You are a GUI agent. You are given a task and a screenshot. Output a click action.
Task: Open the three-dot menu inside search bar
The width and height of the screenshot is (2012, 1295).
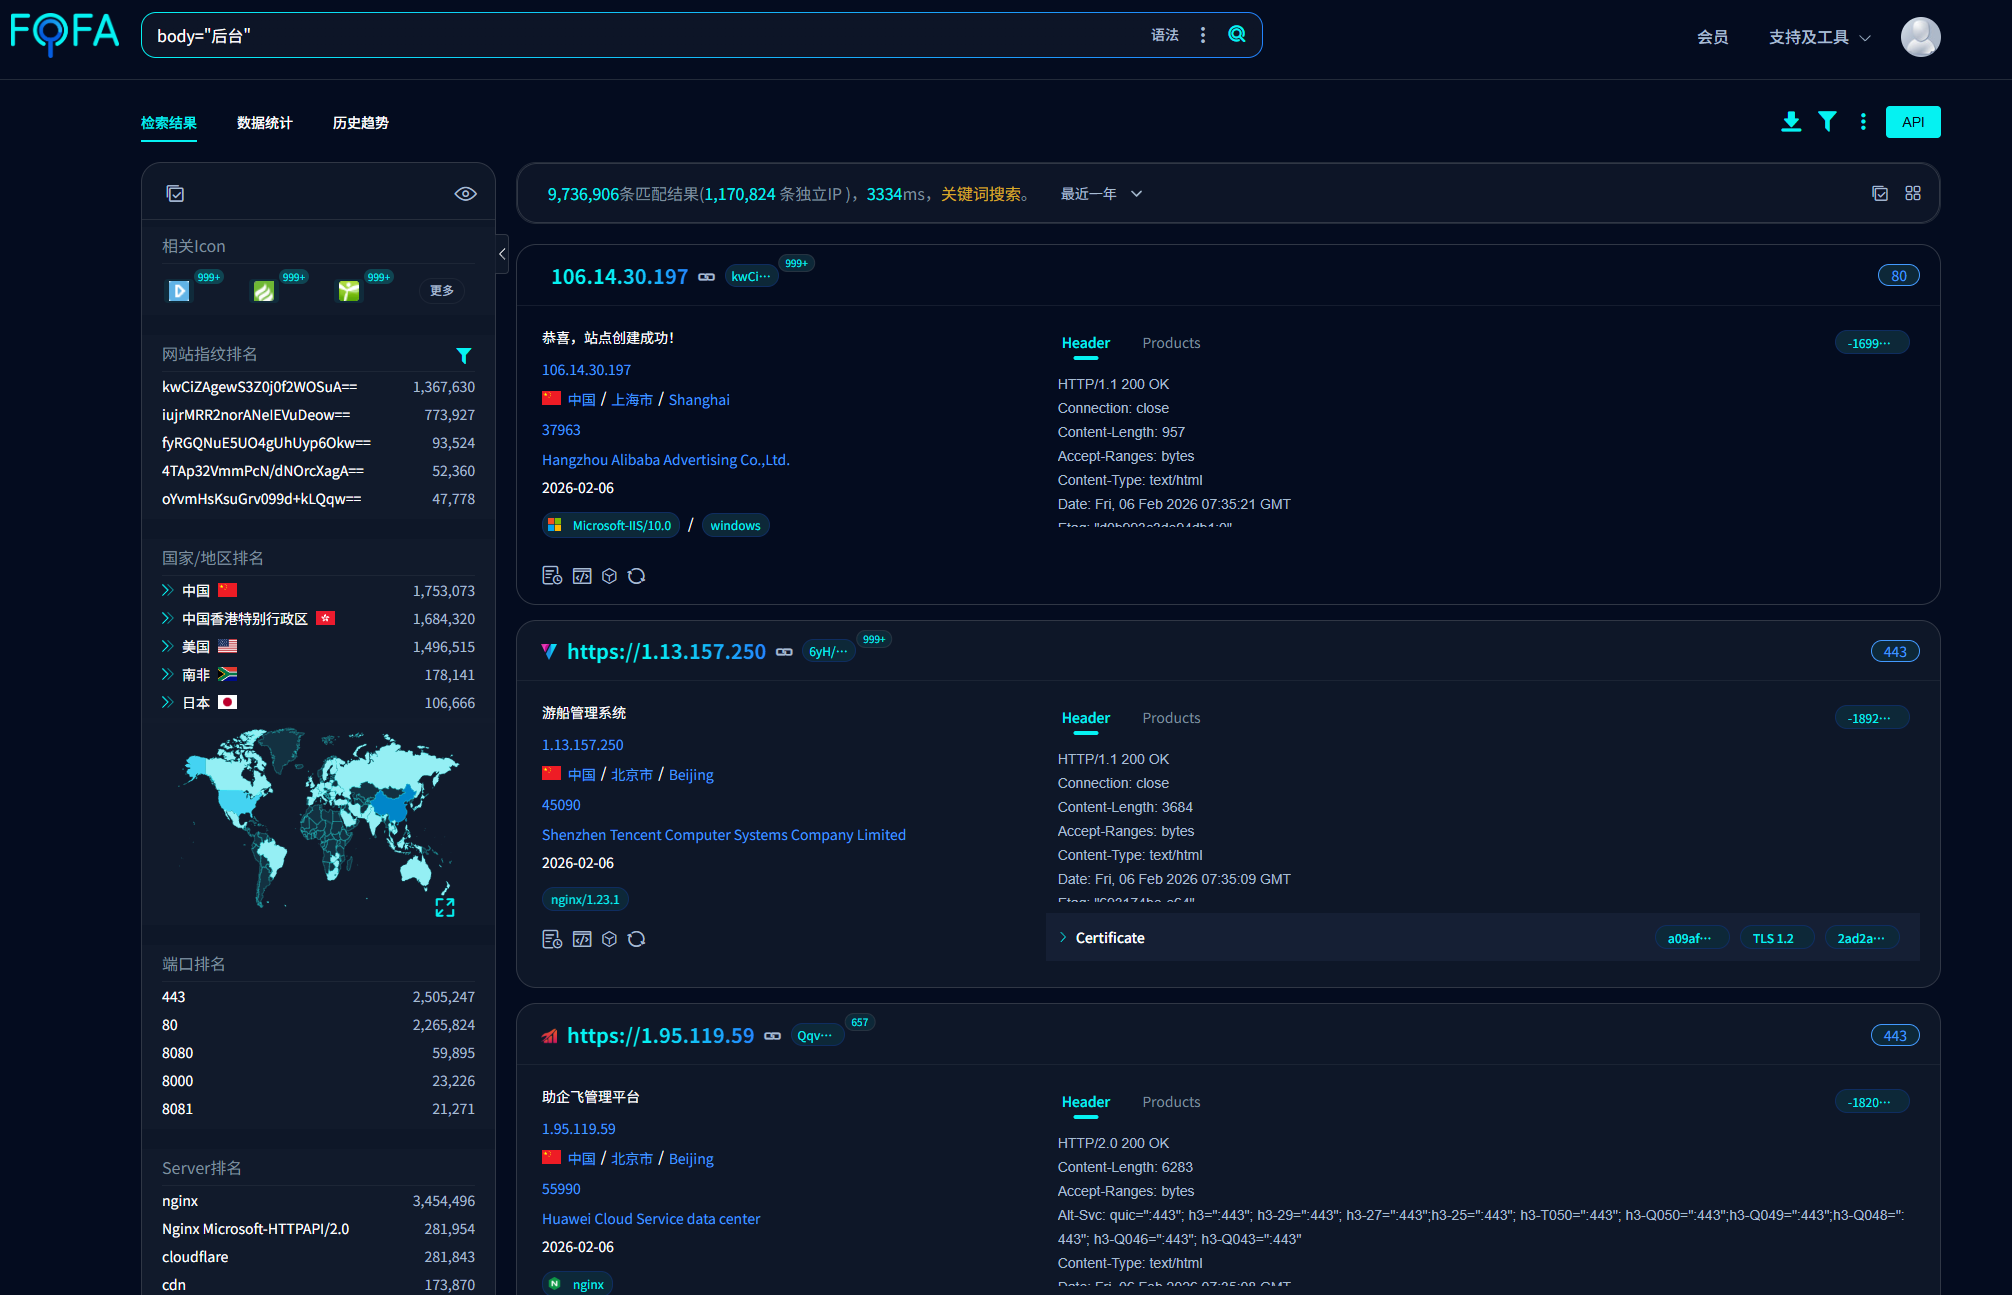(x=1203, y=35)
